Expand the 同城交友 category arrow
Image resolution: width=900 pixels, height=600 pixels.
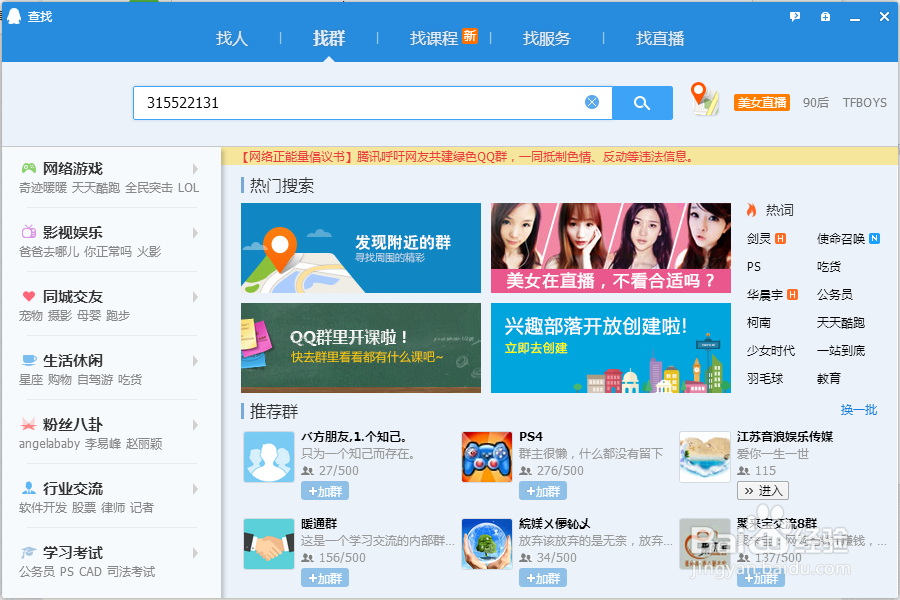[x=195, y=297]
